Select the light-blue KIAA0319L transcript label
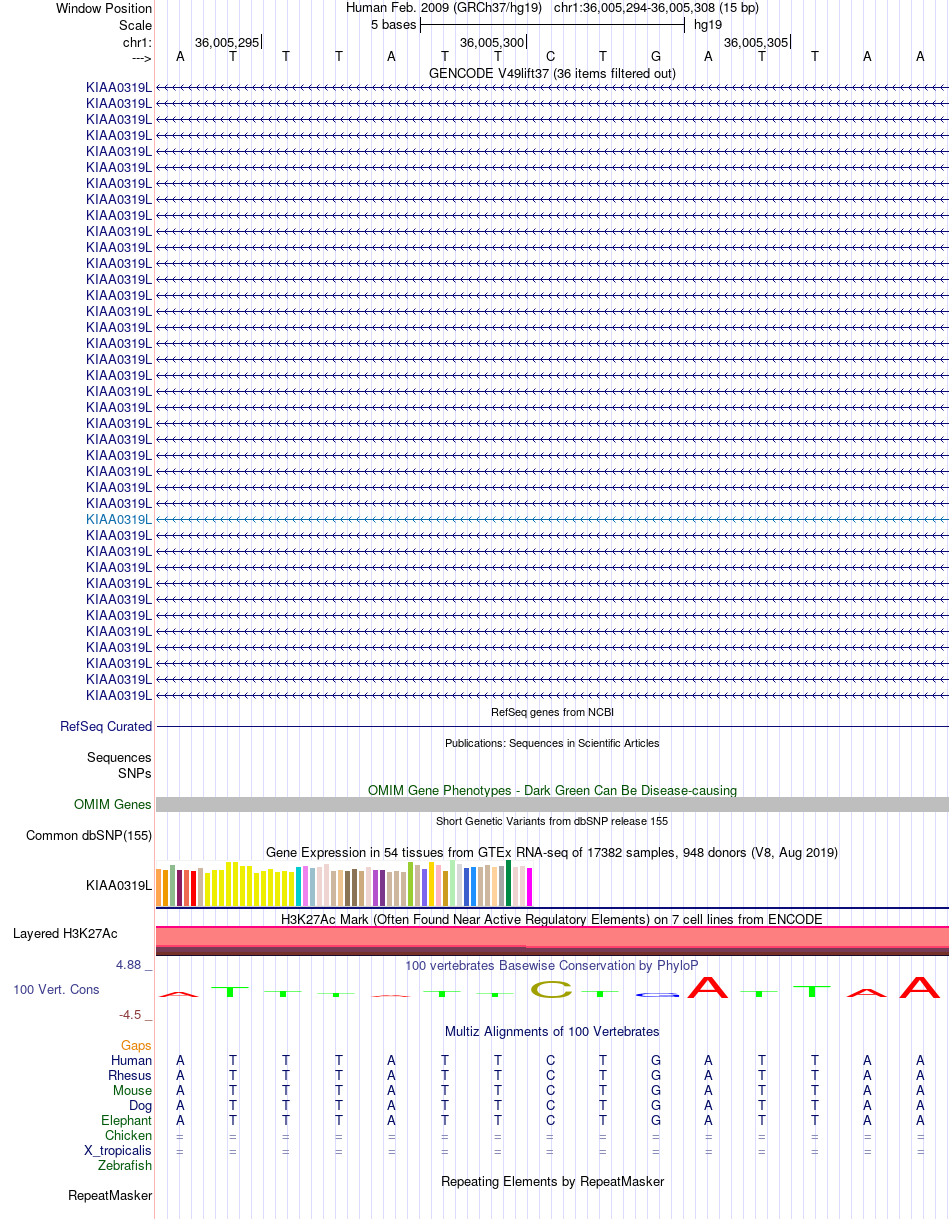Image resolution: width=950 pixels, height=1219 pixels. (x=119, y=519)
